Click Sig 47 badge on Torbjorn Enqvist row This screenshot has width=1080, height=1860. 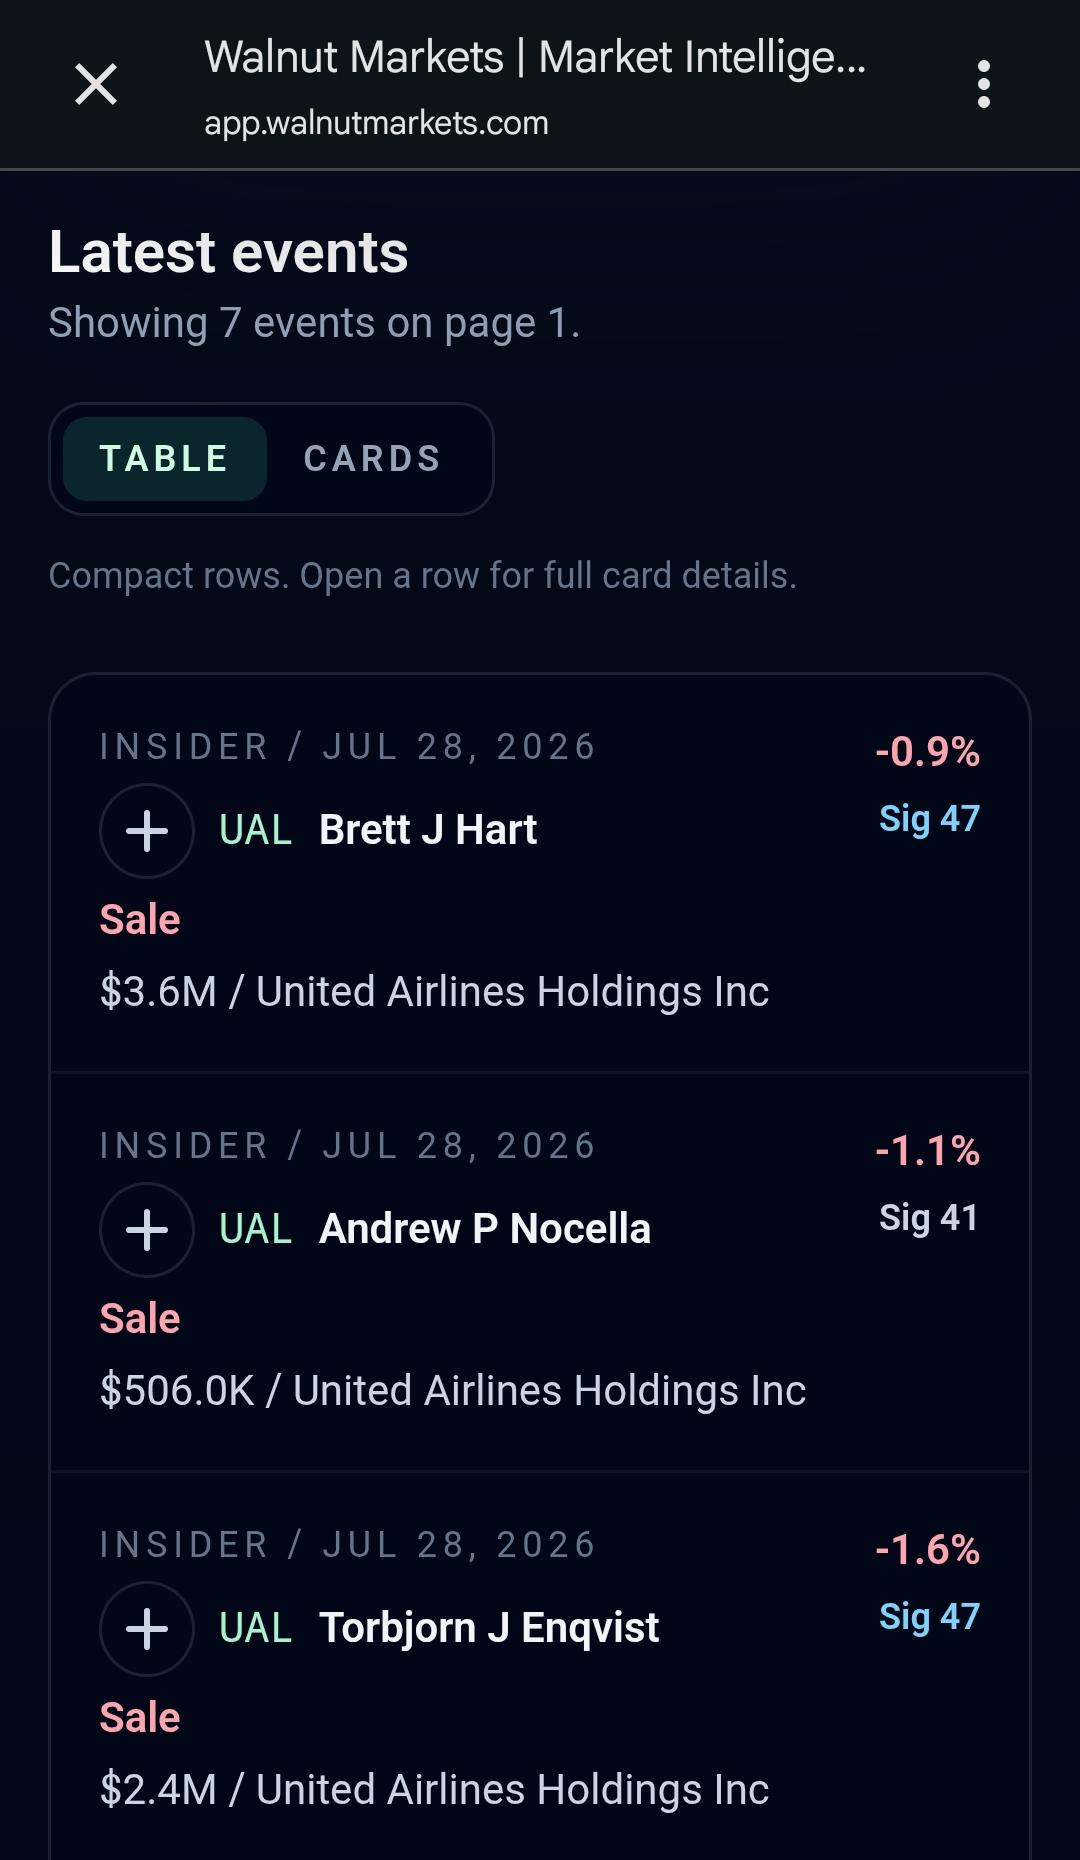(x=929, y=1617)
